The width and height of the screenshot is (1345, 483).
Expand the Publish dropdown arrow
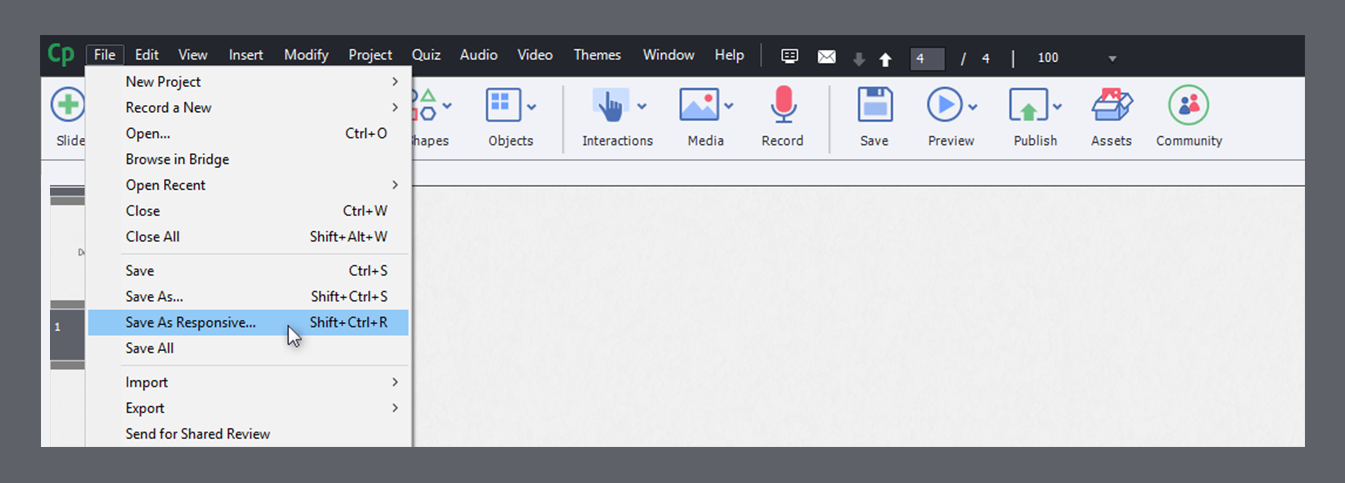coord(1056,107)
